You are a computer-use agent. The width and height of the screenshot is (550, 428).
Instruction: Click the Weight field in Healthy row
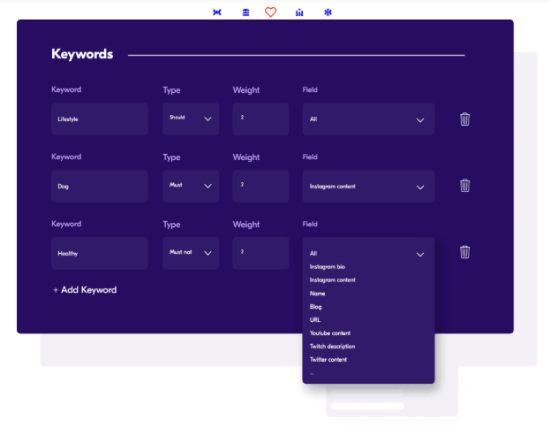(261, 253)
